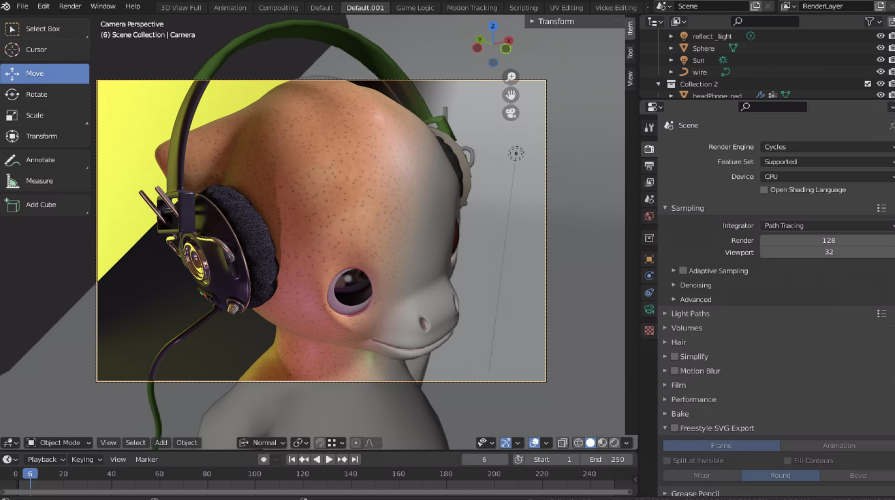Screen dimensions: 895x500
Task: Toggle X-ray view in viewport header
Action: 562,443
